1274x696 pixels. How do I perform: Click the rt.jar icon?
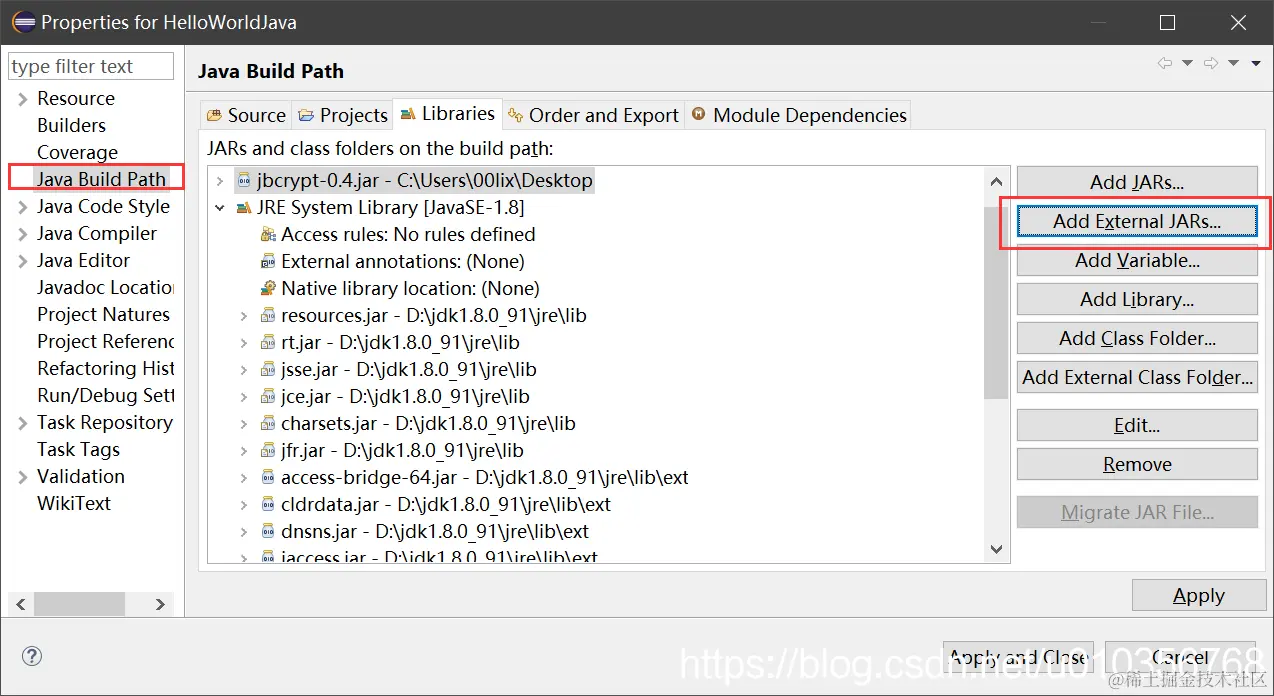[268, 343]
